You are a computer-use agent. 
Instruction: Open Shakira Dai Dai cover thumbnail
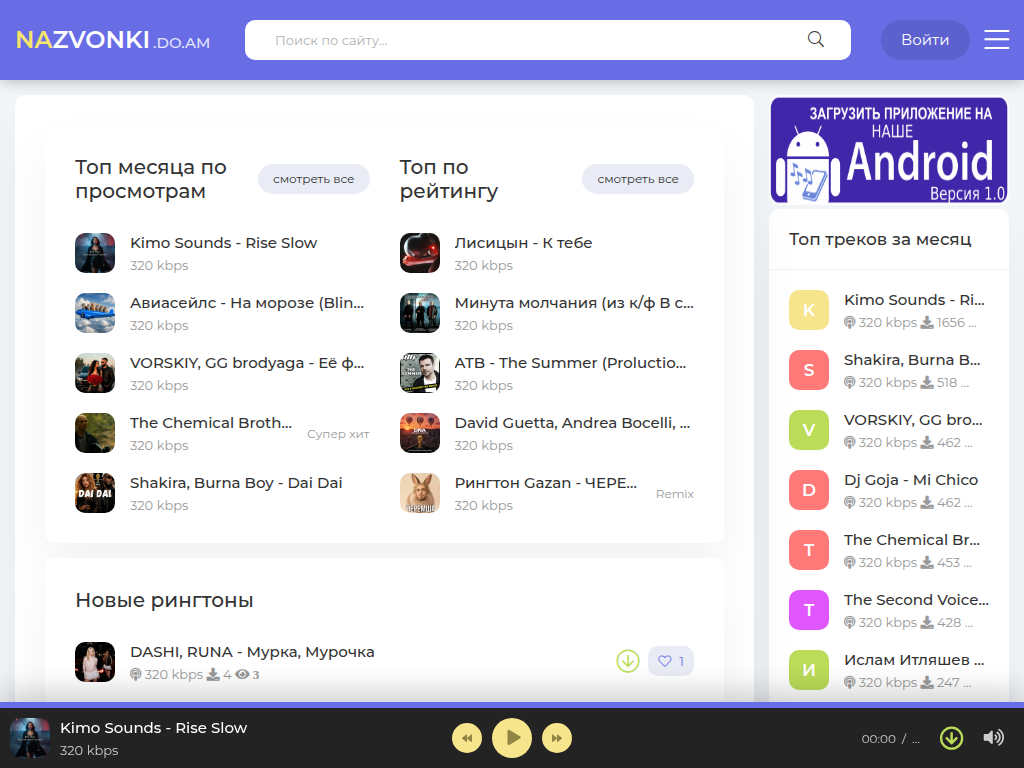[x=95, y=493]
